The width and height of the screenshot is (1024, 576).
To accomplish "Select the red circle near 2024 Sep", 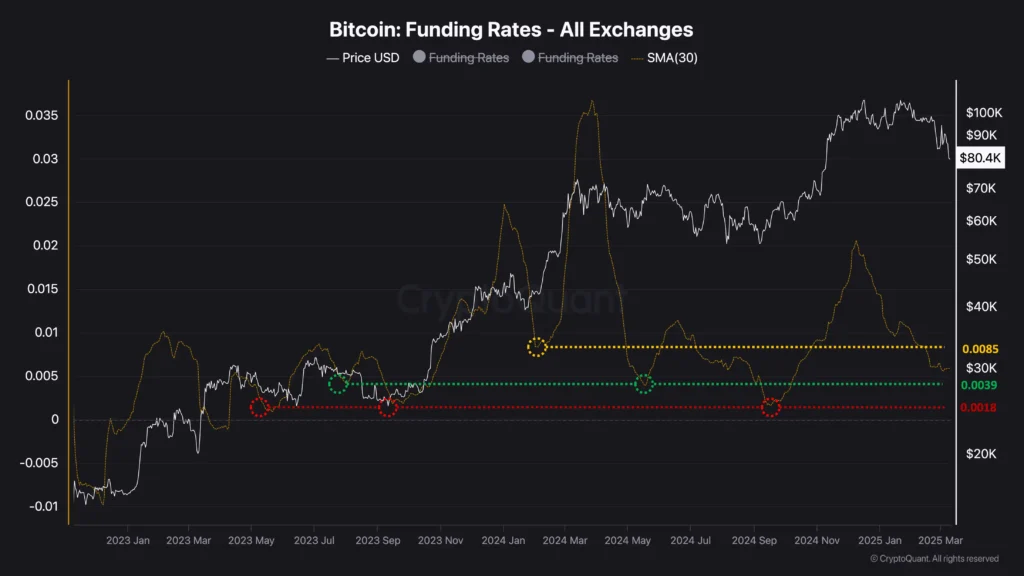I will [x=770, y=407].
